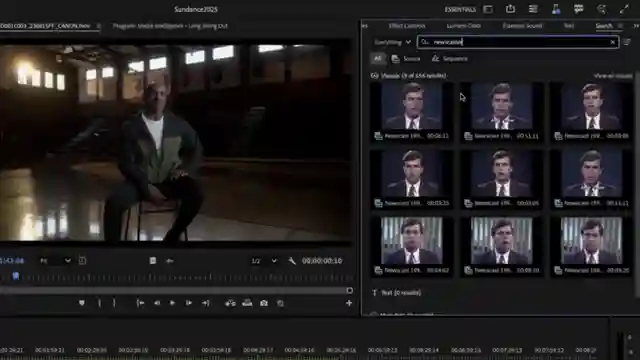The width and height of the screenshot is (640, 360).
Task: Switch to the Effect Controls tab
Action: pyautogui.click(x=407, y=26)
